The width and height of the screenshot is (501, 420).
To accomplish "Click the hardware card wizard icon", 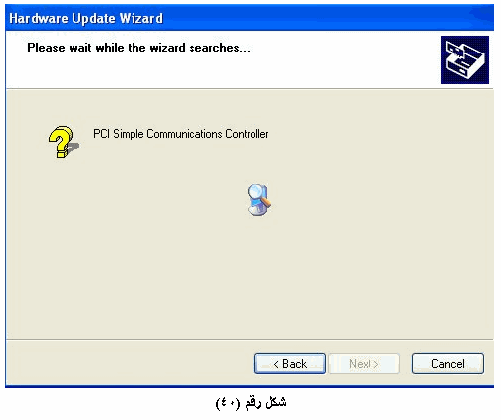I will point(465,60).
